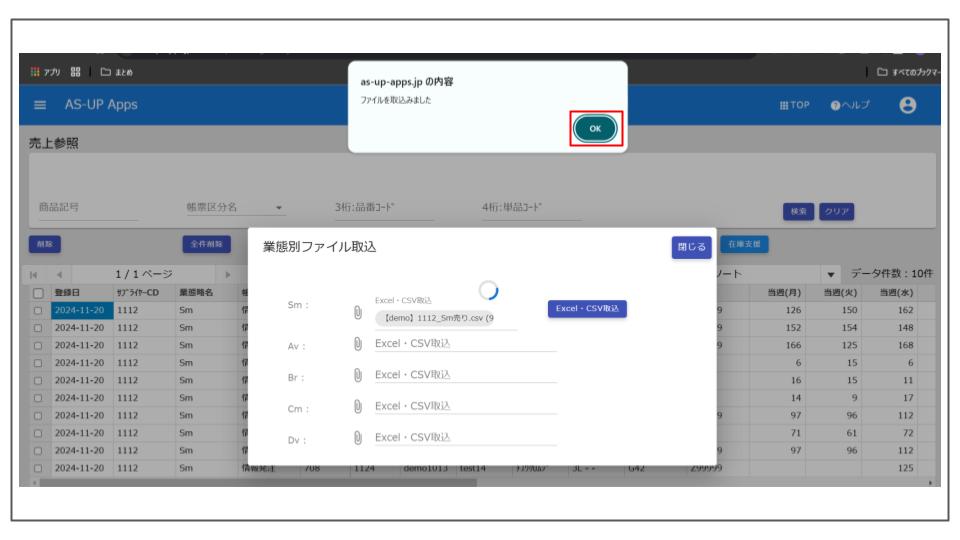
Task: Expand the 帳票区分名 dropdown
Action: pyautogui.click(x=279, y=209)
